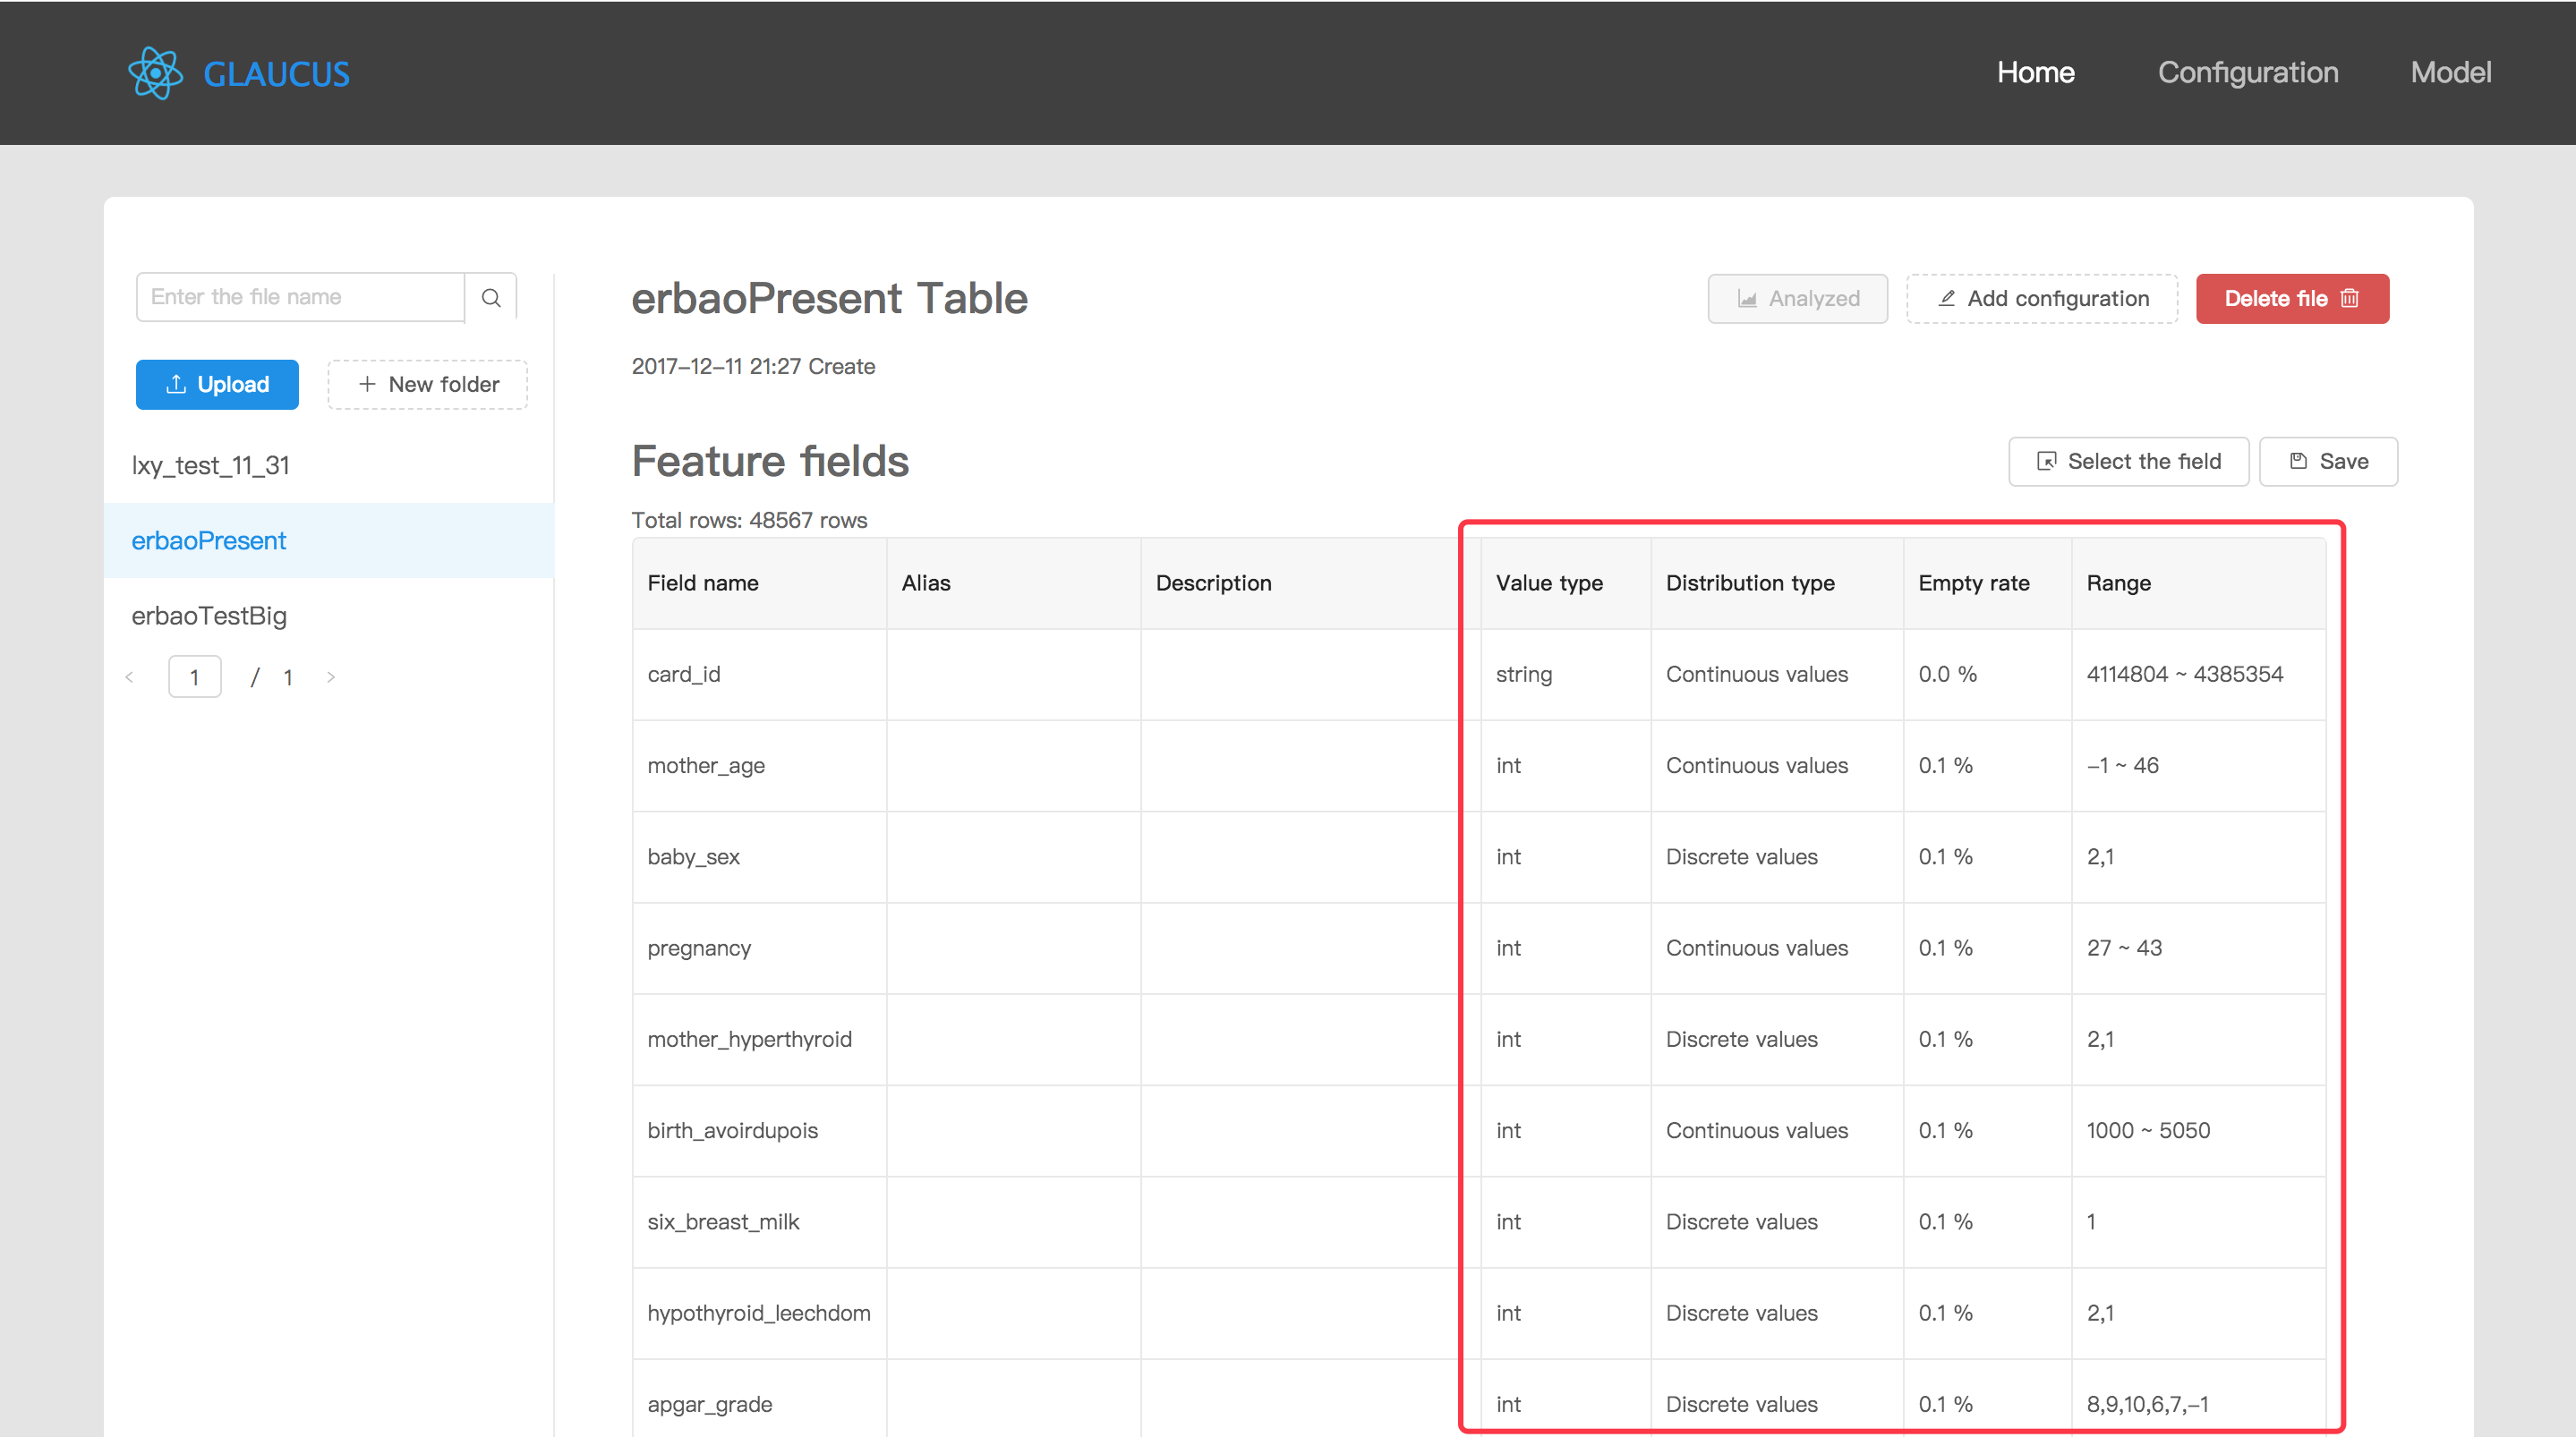This screenshot has height=1437, width=2576.
Task: Click the magnifier search icon
Action: [491, 297]
